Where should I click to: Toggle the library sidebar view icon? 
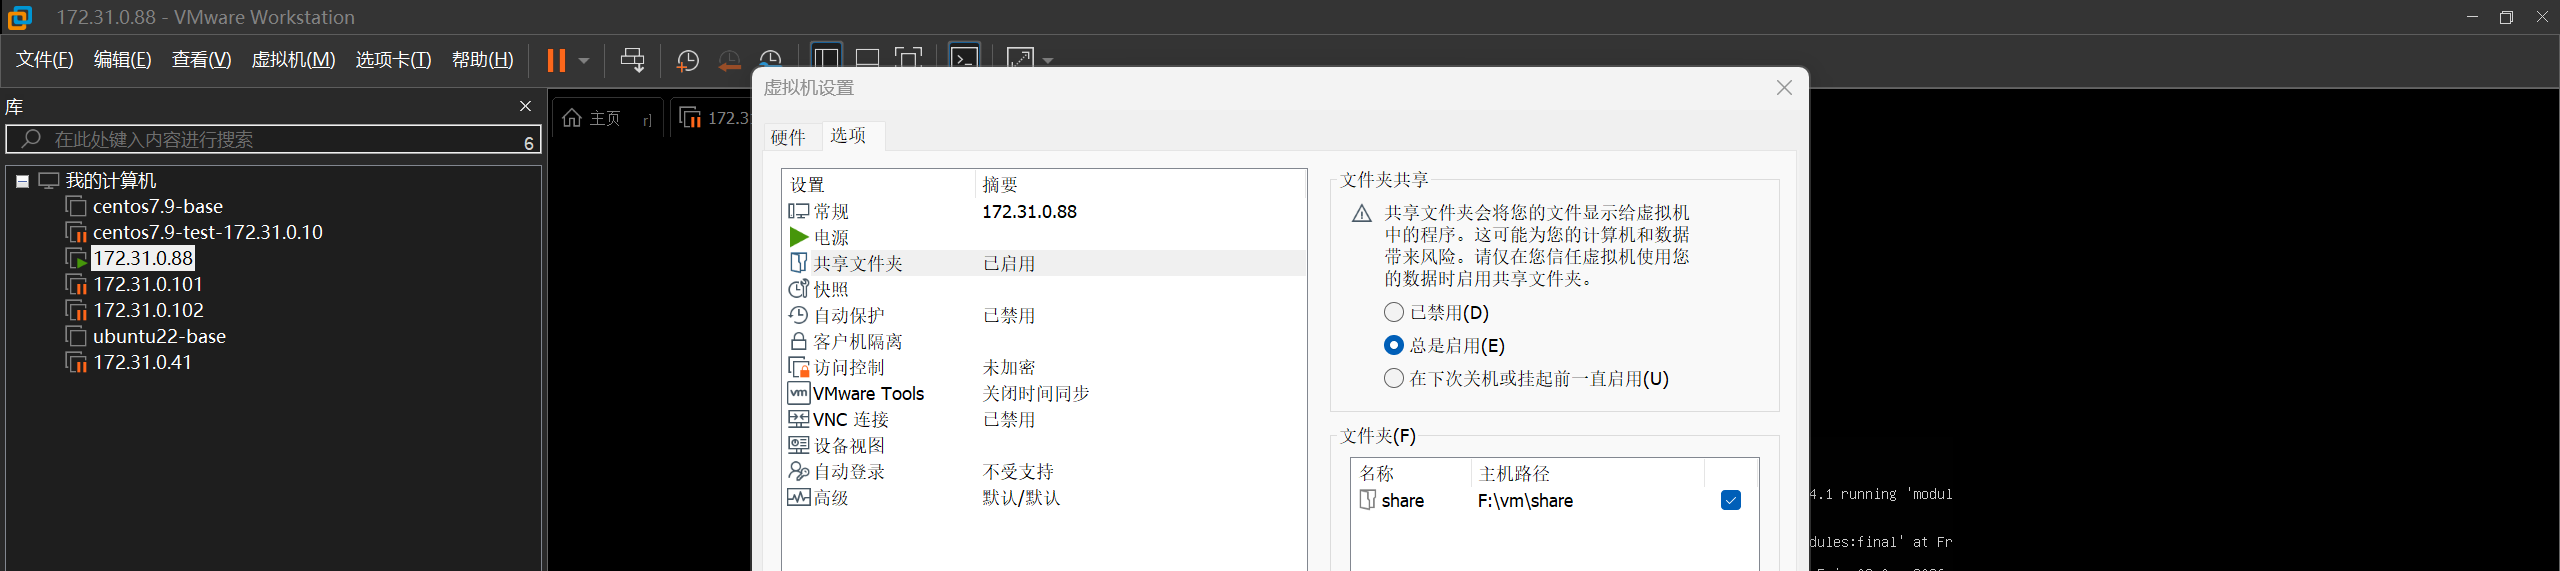[x=826, y=58]
